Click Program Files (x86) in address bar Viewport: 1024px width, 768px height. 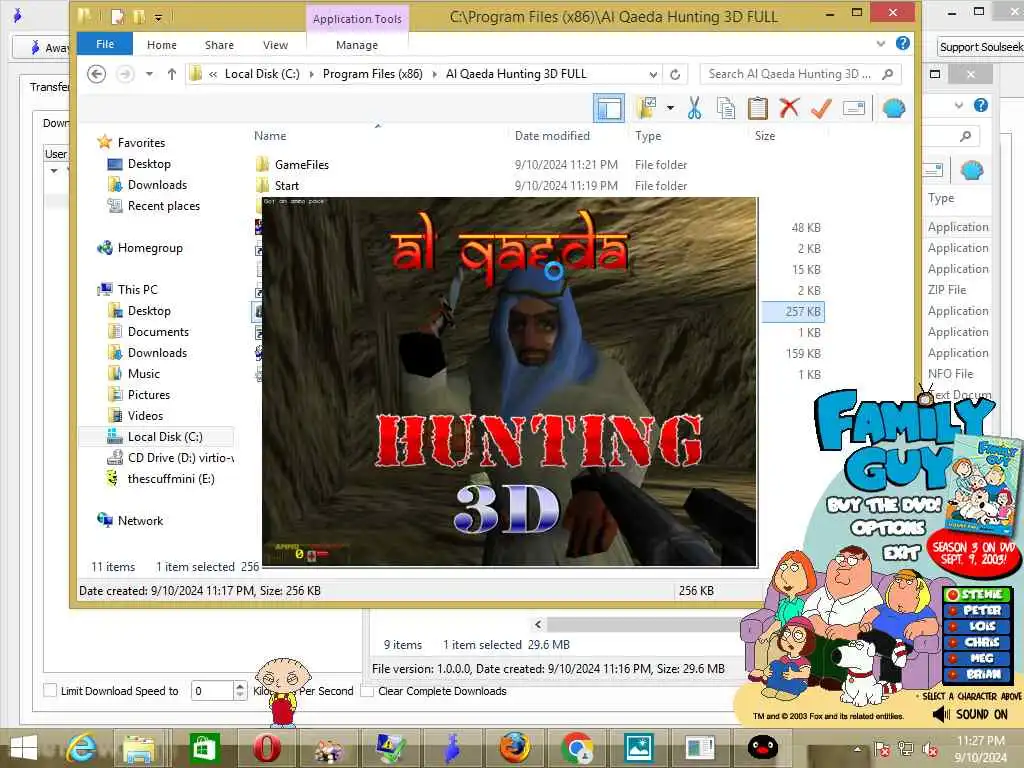[x=372, y=74]
